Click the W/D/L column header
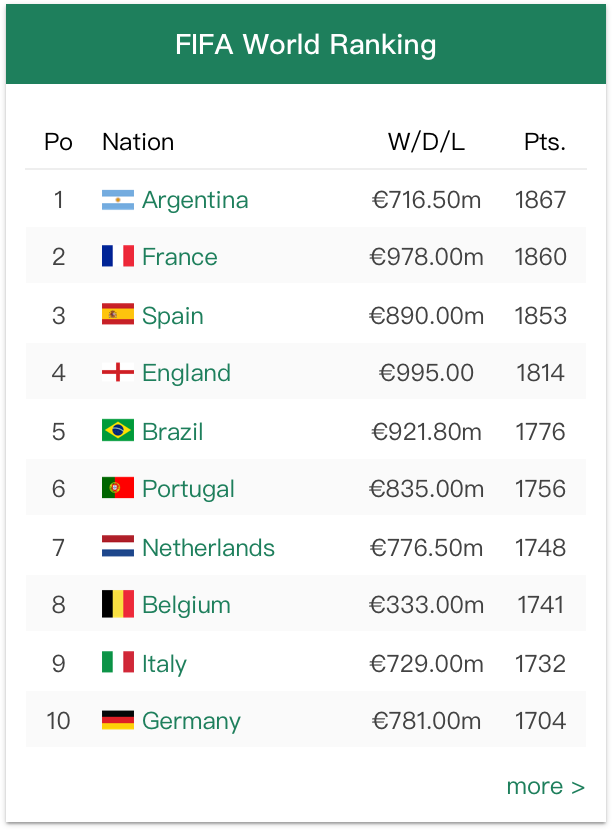Screen dimensions: 612x830 (426, 142)
